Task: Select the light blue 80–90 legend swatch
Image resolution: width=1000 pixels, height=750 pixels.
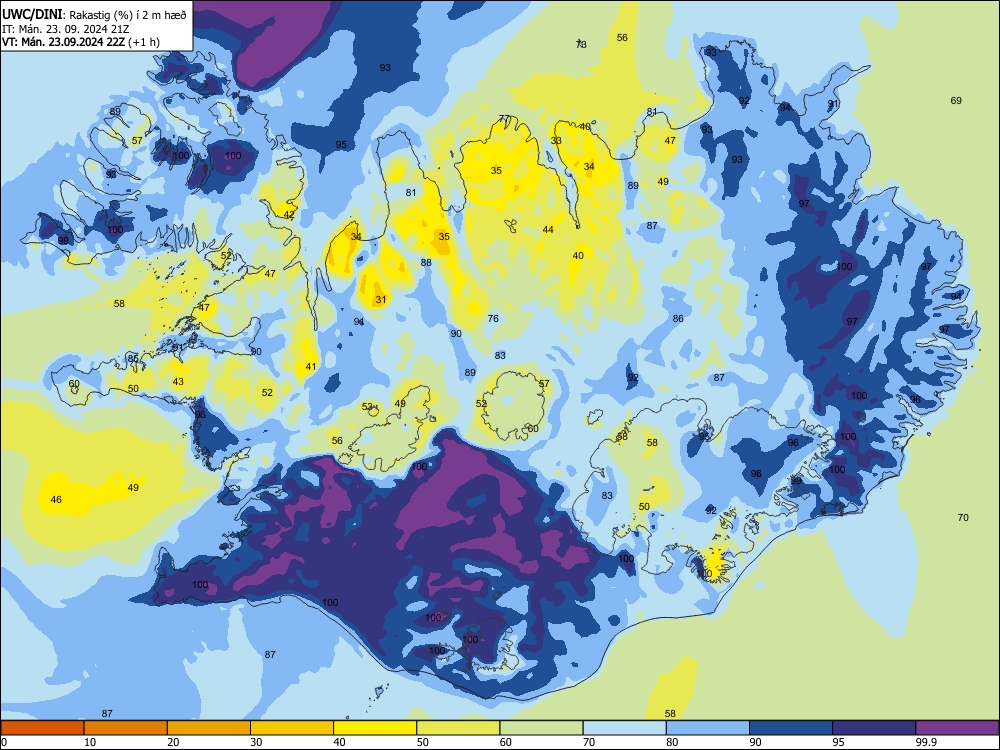Action: coord(707,728)
